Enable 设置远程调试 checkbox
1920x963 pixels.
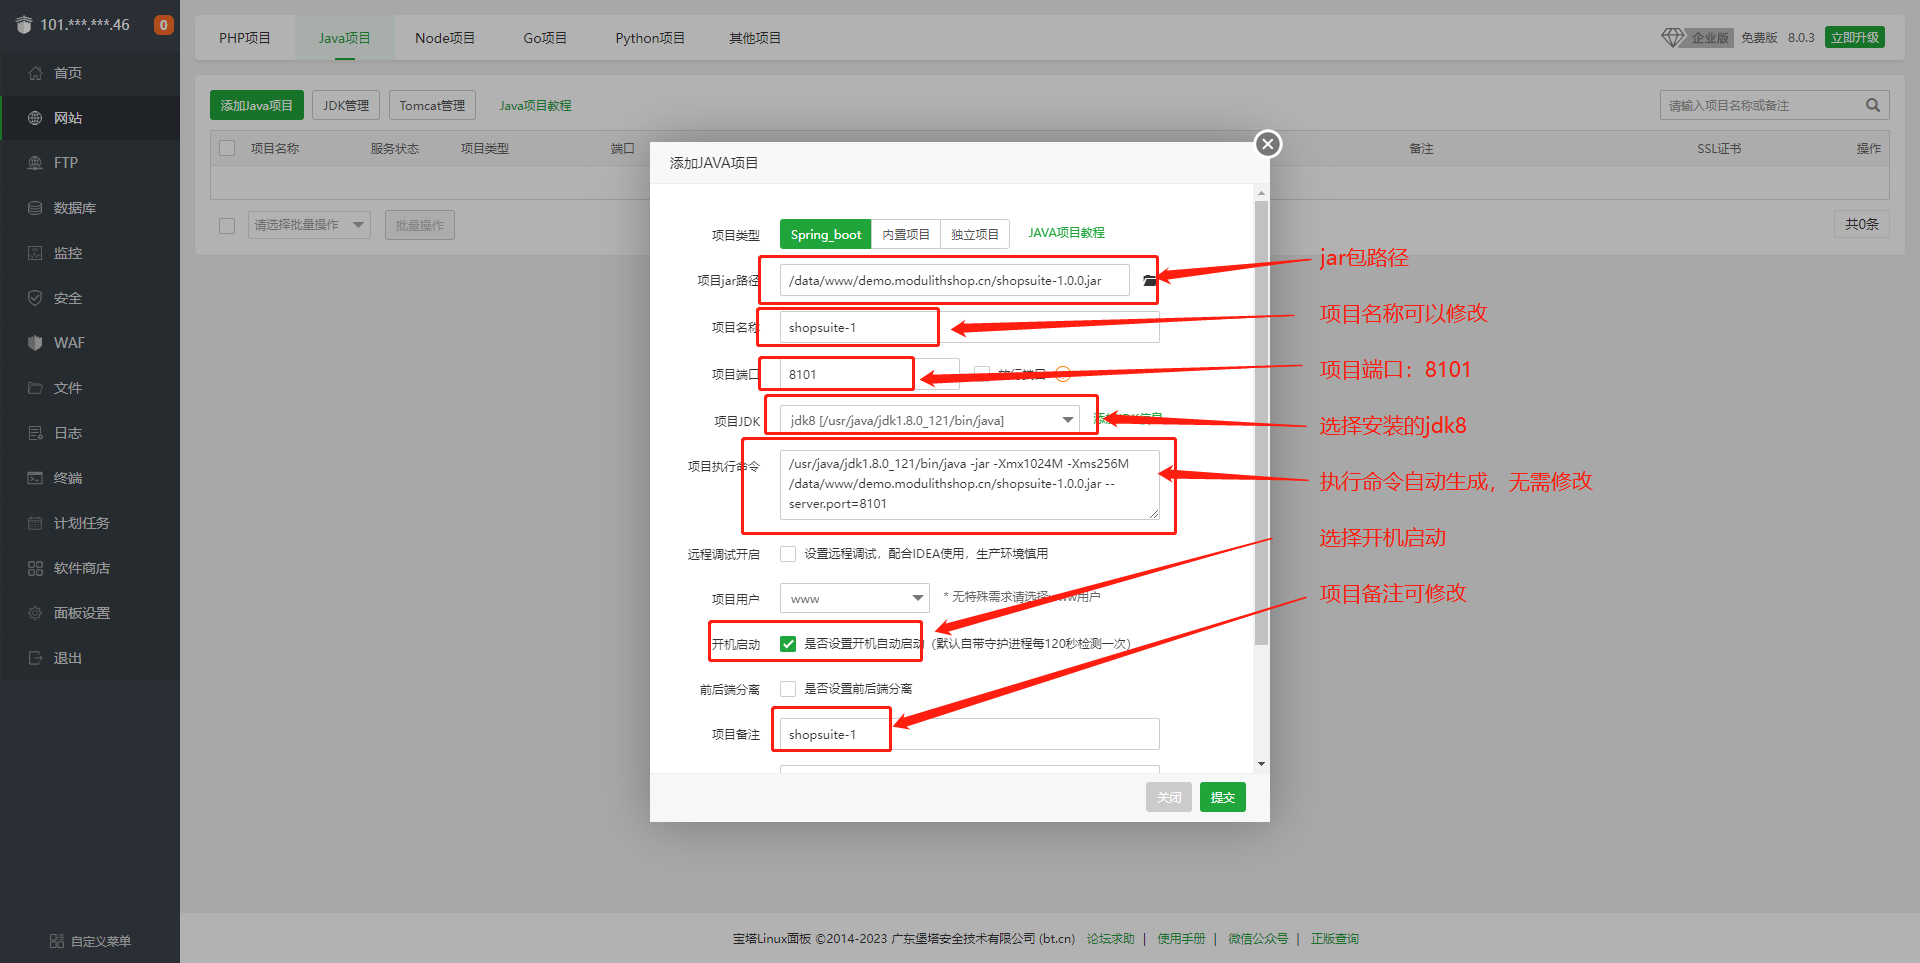click(x=788, y=553)
